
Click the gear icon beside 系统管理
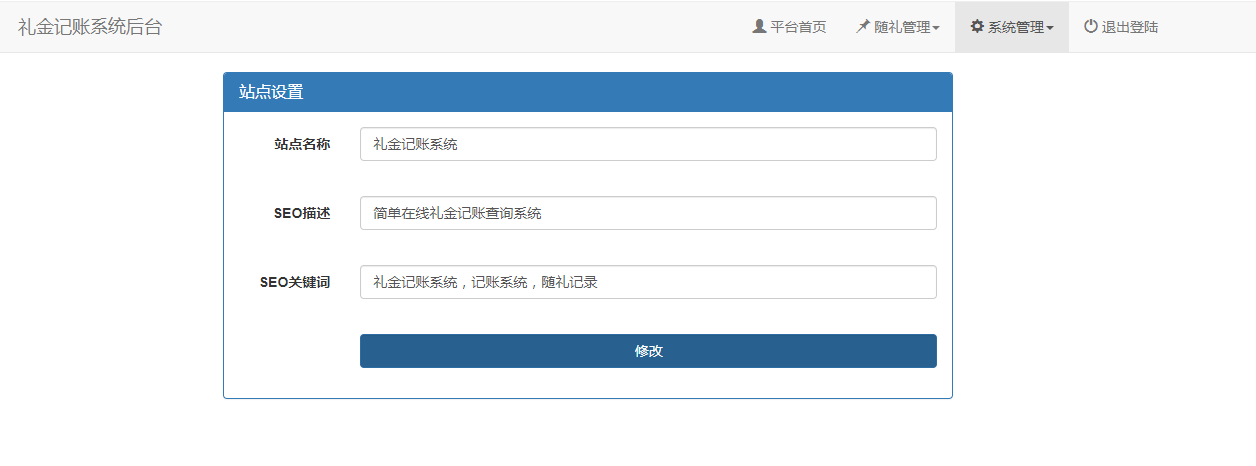tap(977, 27)
